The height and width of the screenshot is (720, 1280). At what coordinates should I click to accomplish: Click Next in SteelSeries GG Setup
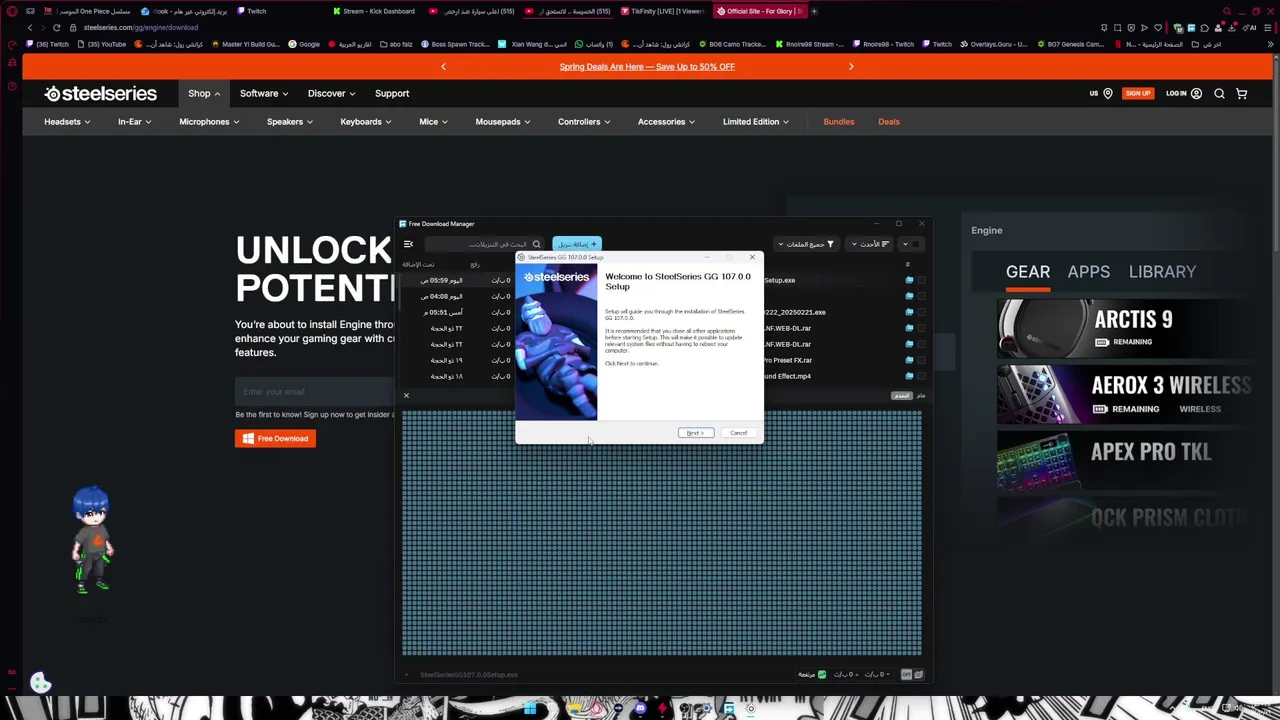(695, 433)
